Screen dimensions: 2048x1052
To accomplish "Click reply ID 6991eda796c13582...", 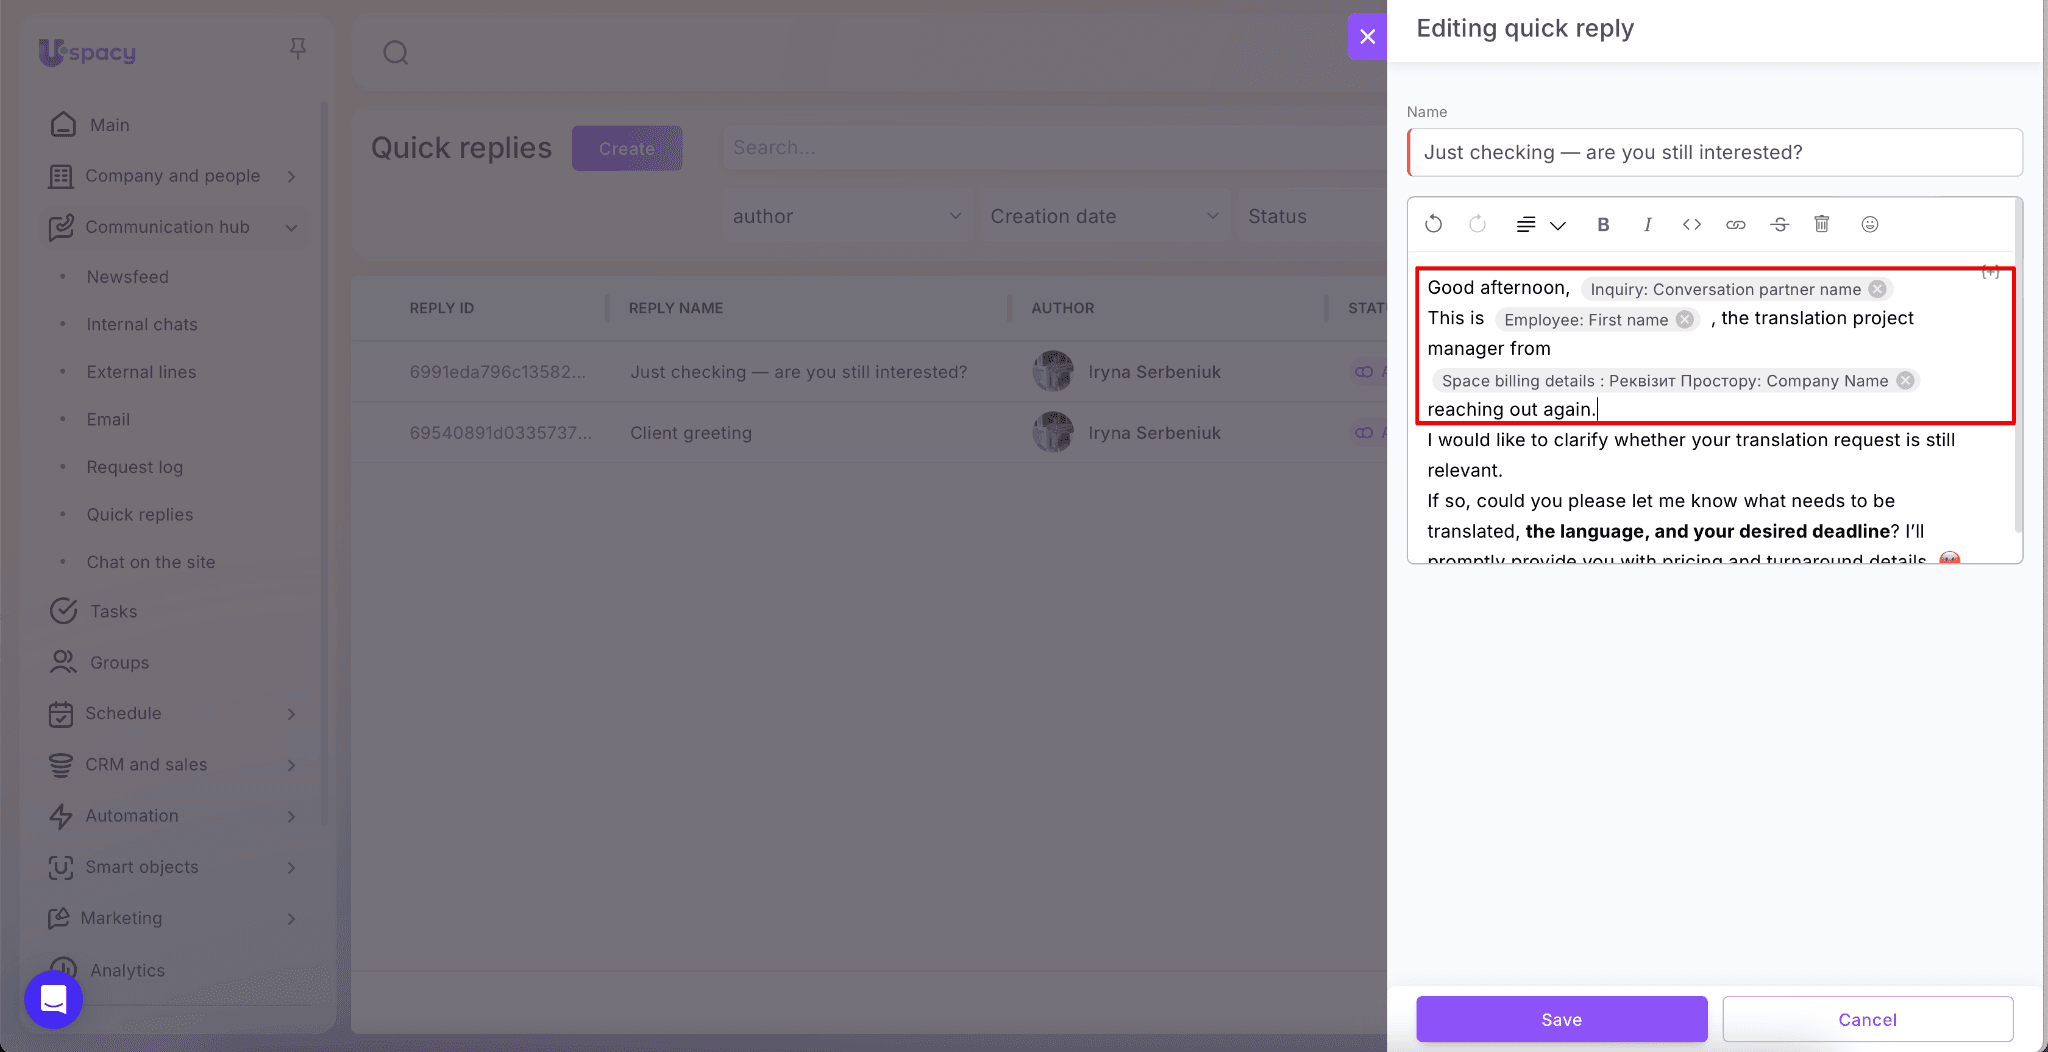I will [497, 372].
